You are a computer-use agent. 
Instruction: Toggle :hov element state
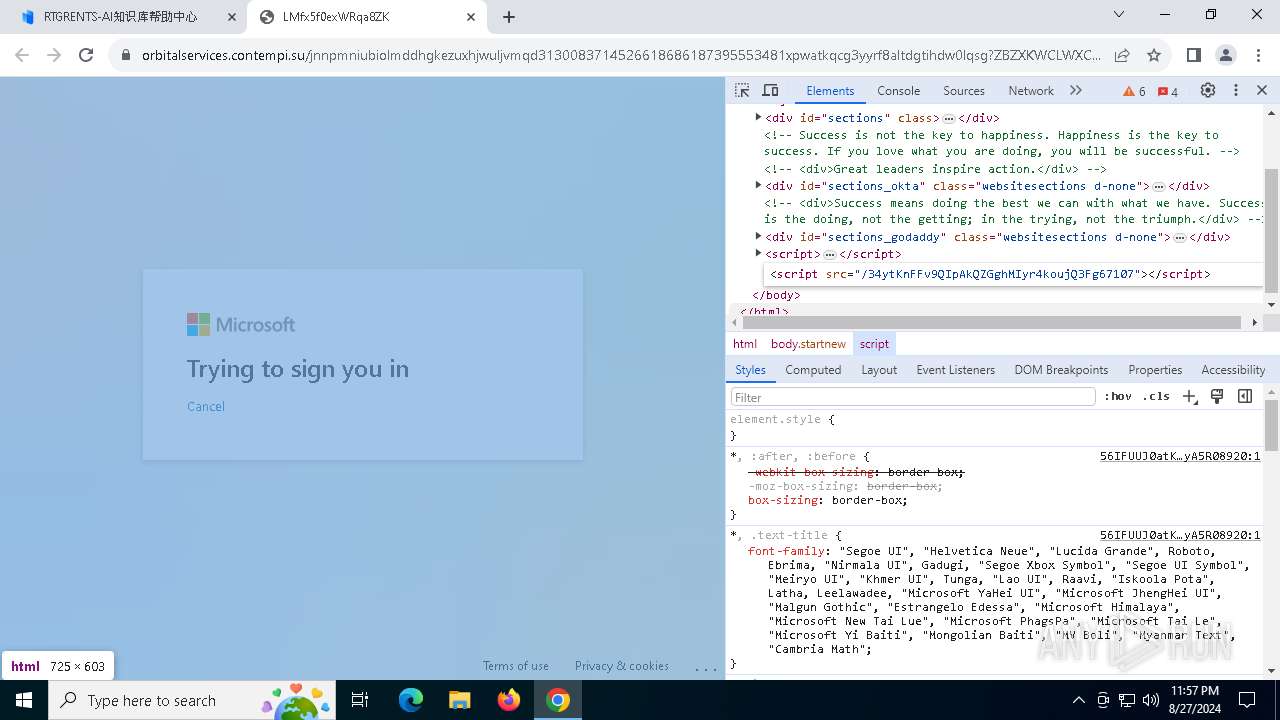coord(1118,397)
